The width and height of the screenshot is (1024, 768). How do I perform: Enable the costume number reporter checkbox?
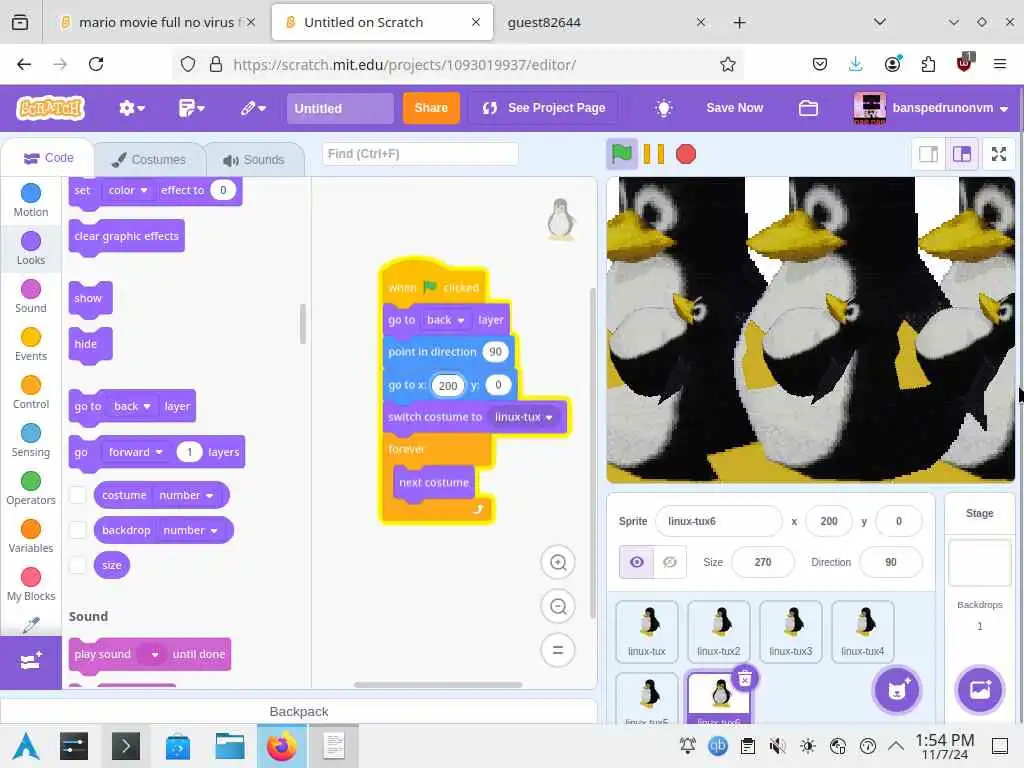(78, 495)
